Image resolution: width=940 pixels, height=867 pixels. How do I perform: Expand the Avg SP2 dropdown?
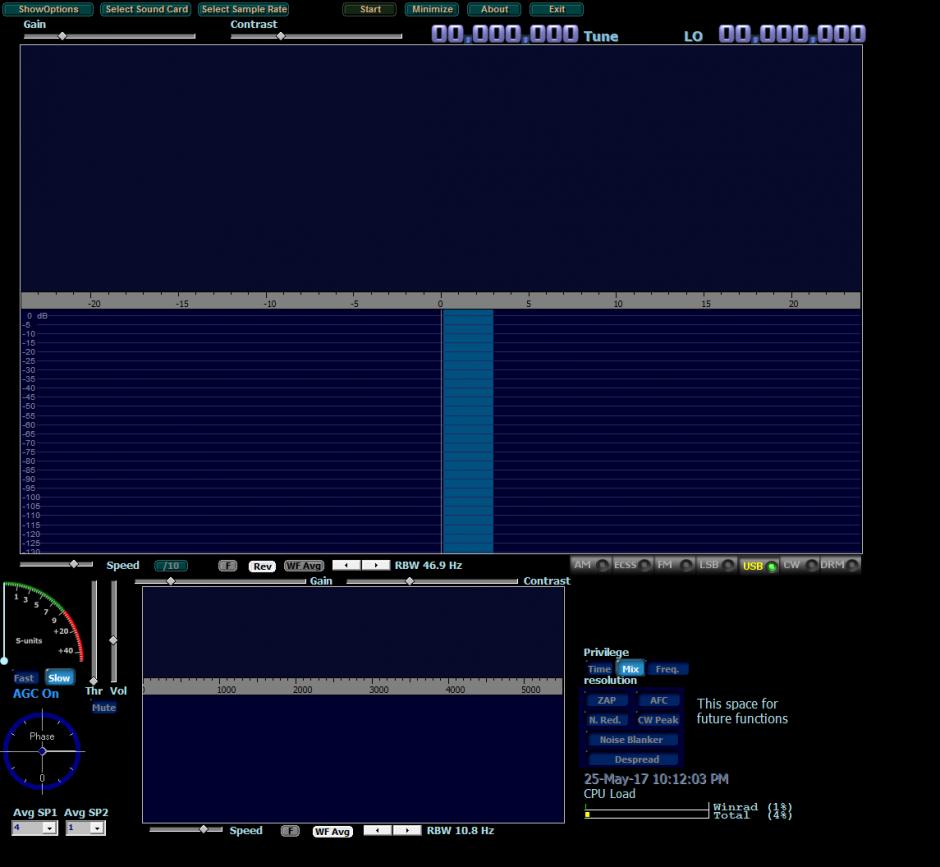(97, 828)
